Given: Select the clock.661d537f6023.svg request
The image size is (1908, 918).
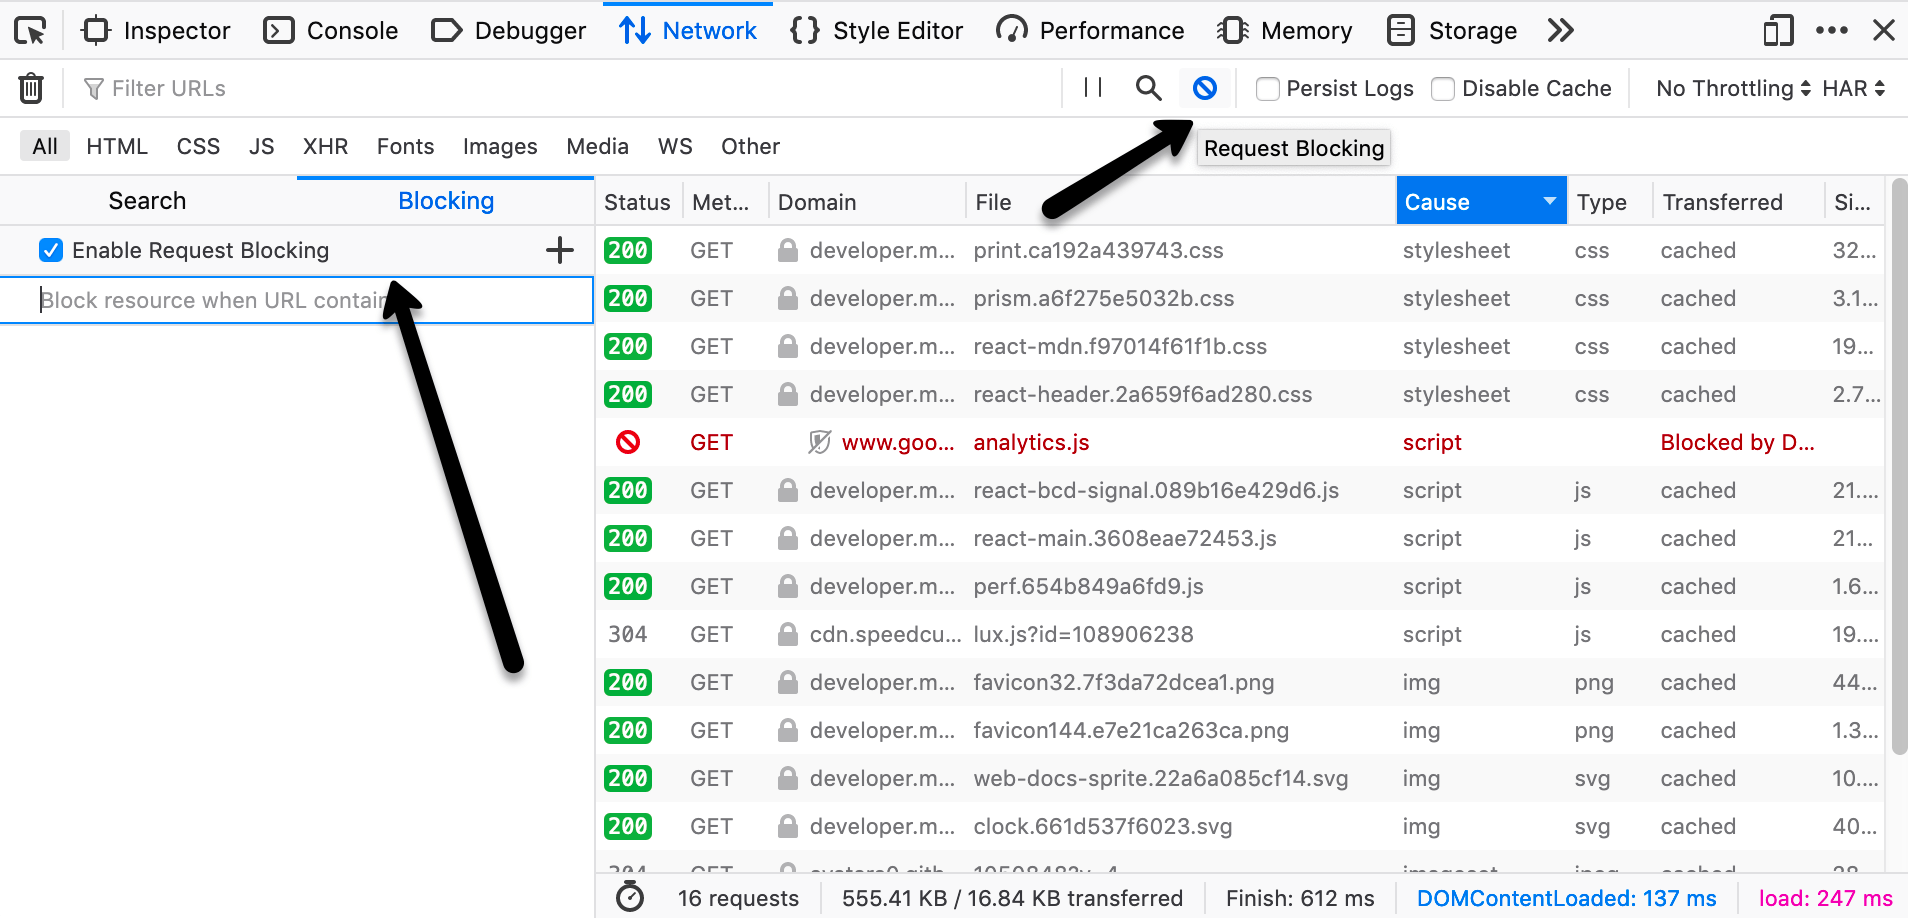Looking at the screenshot, I should [1240, 826].
